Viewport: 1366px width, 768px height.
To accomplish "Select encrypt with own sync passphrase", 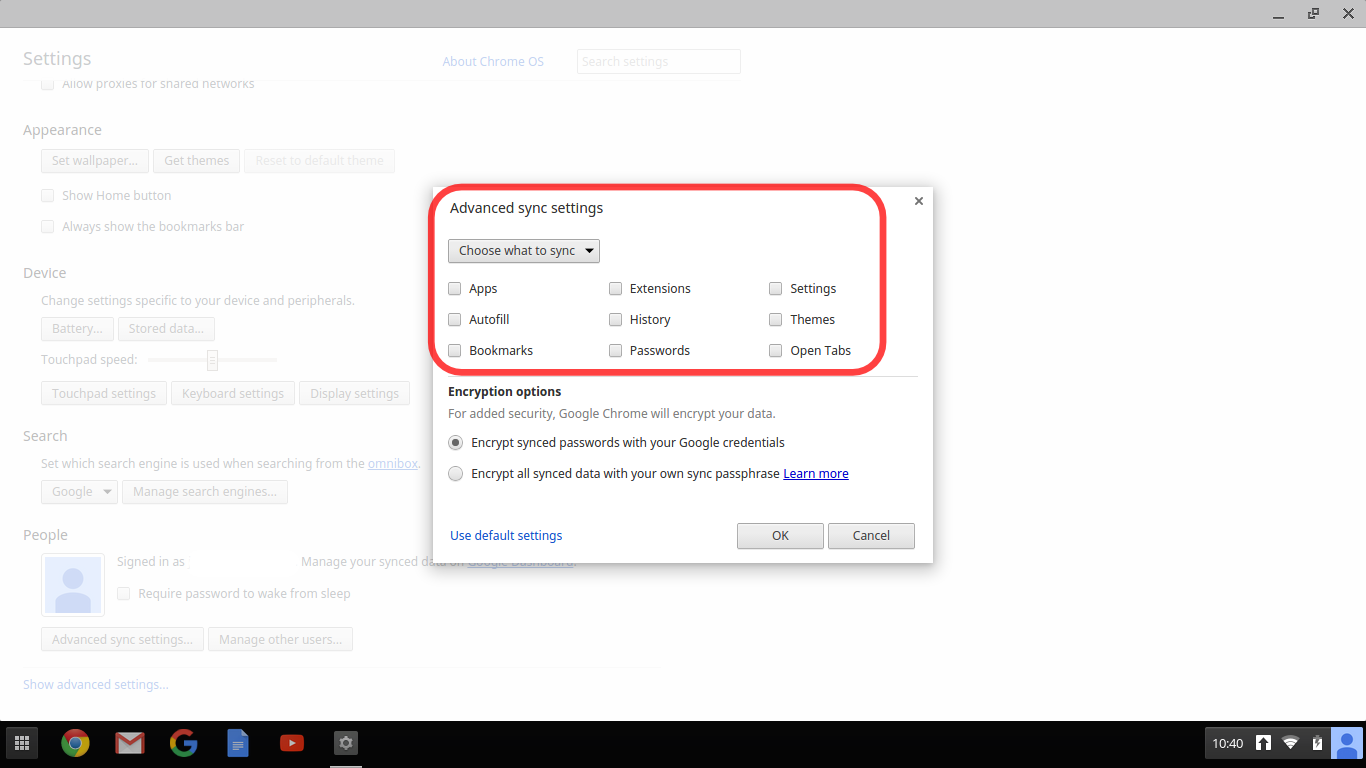I will [455, 474].
